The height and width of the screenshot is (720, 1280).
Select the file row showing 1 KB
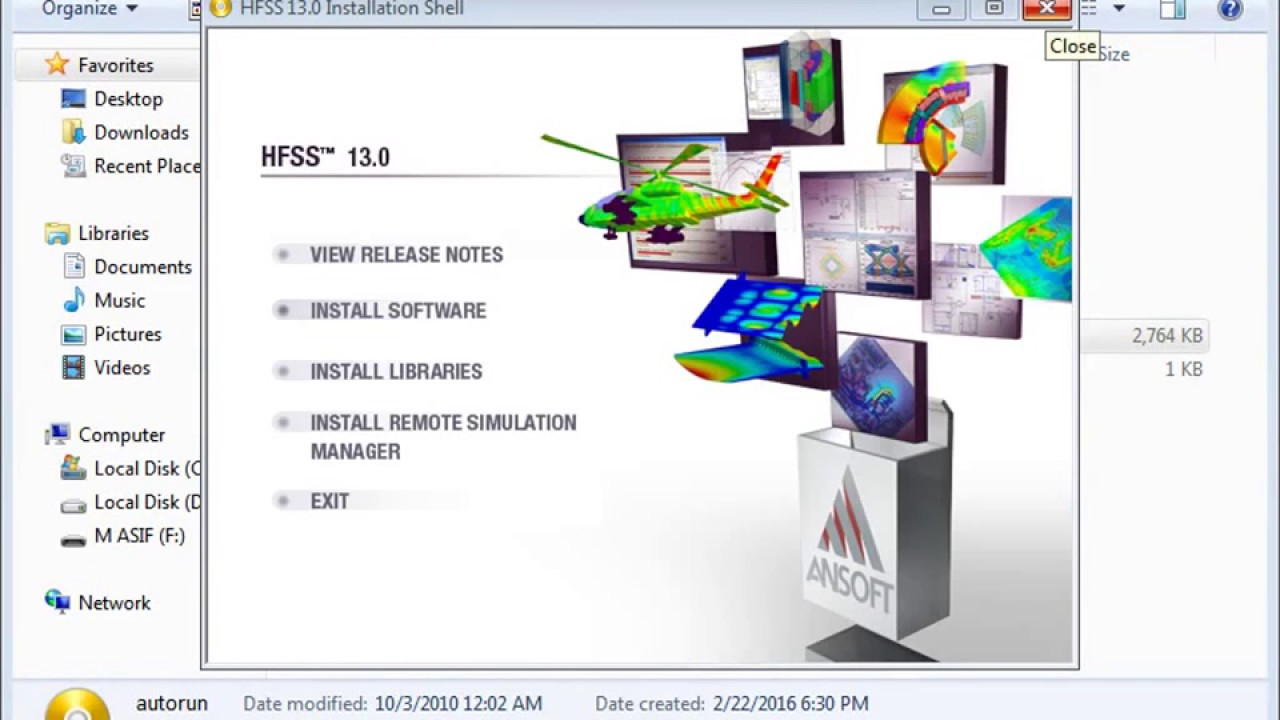pos(1144,370)
